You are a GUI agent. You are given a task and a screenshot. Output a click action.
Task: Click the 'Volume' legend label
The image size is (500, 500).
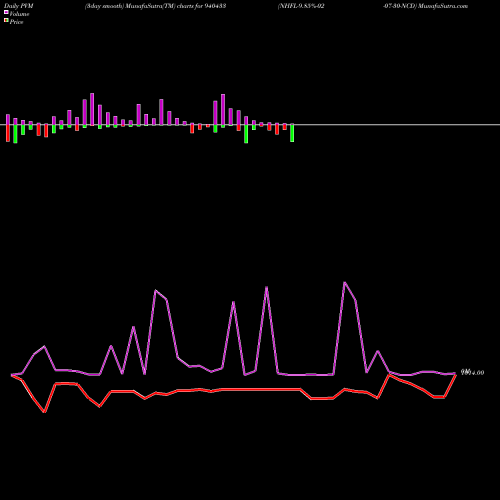click(x=19, y=14)
